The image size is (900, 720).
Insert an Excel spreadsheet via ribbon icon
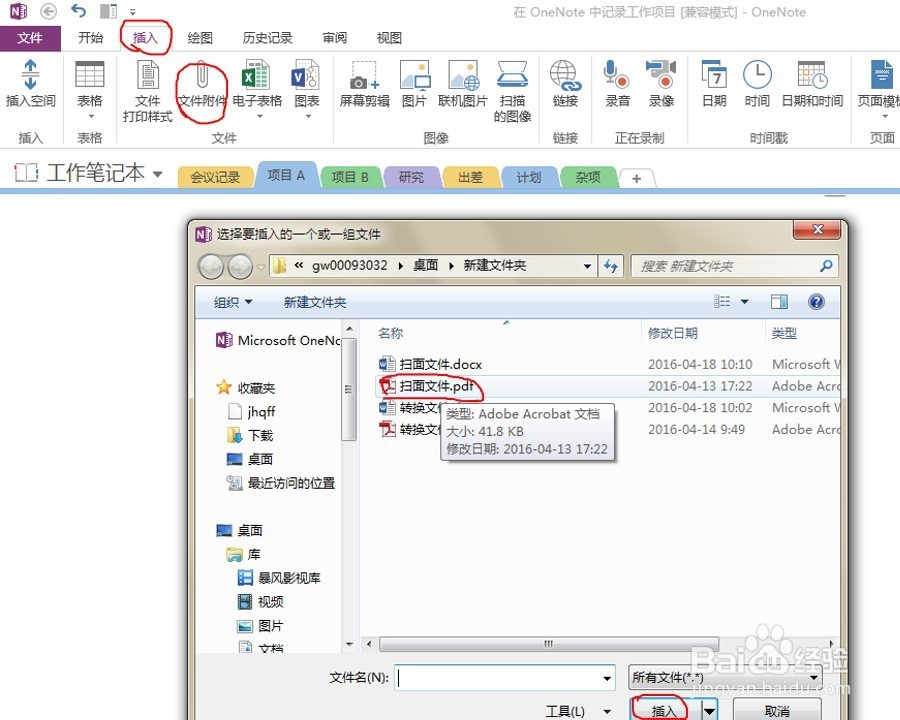pyautogui.click(x=255, y=75)
